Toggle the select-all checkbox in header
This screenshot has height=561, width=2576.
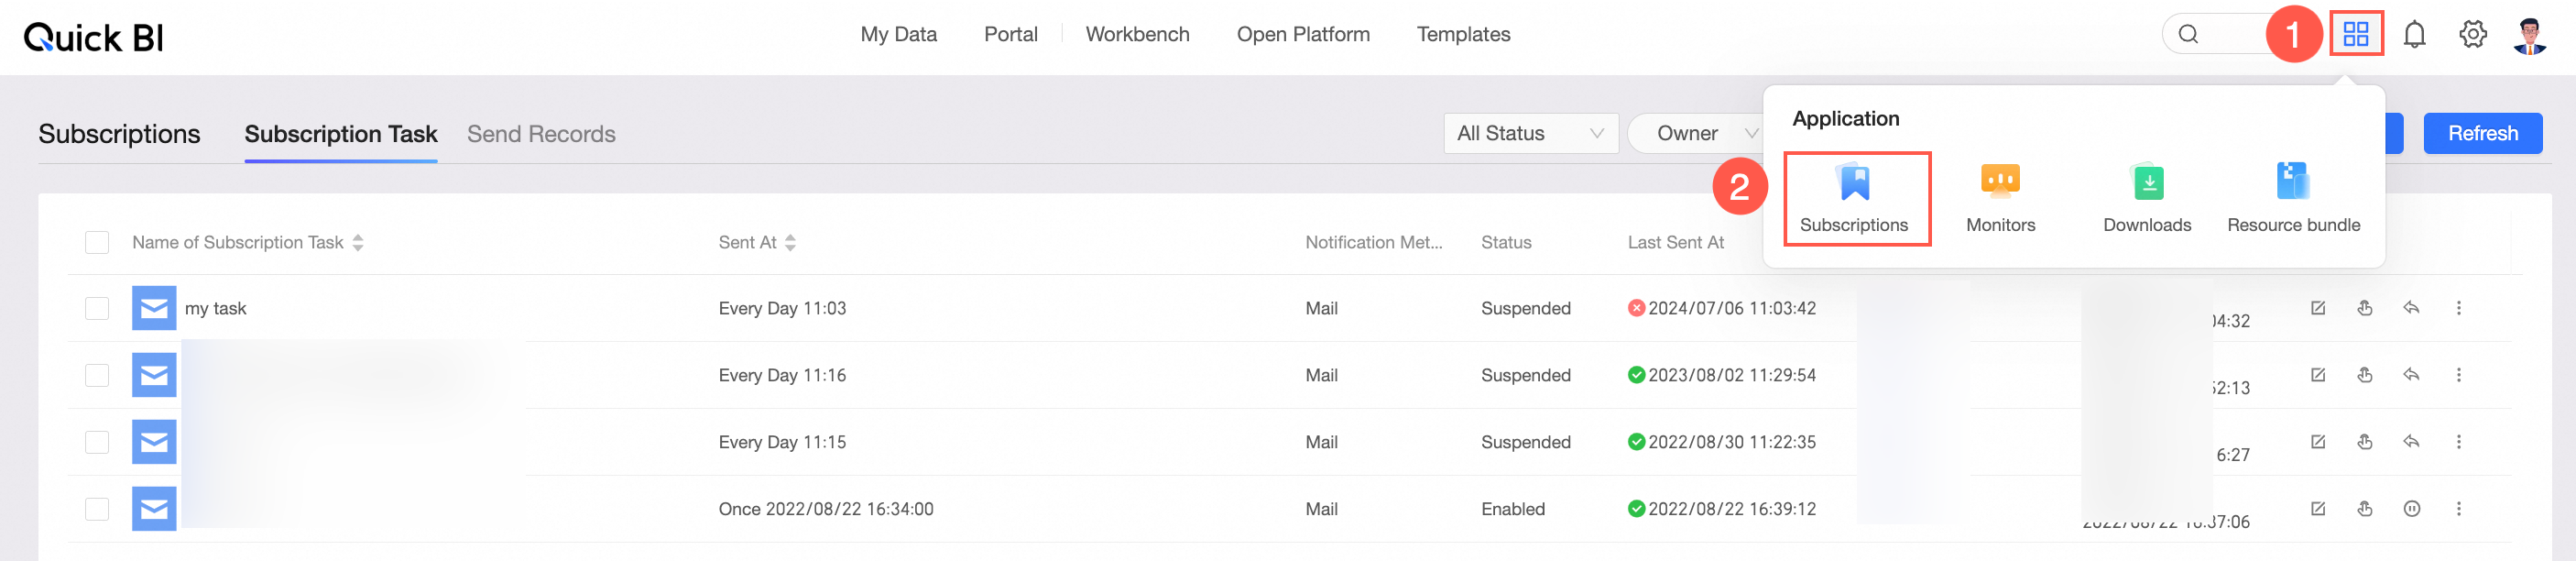click(x=97, y=242)
